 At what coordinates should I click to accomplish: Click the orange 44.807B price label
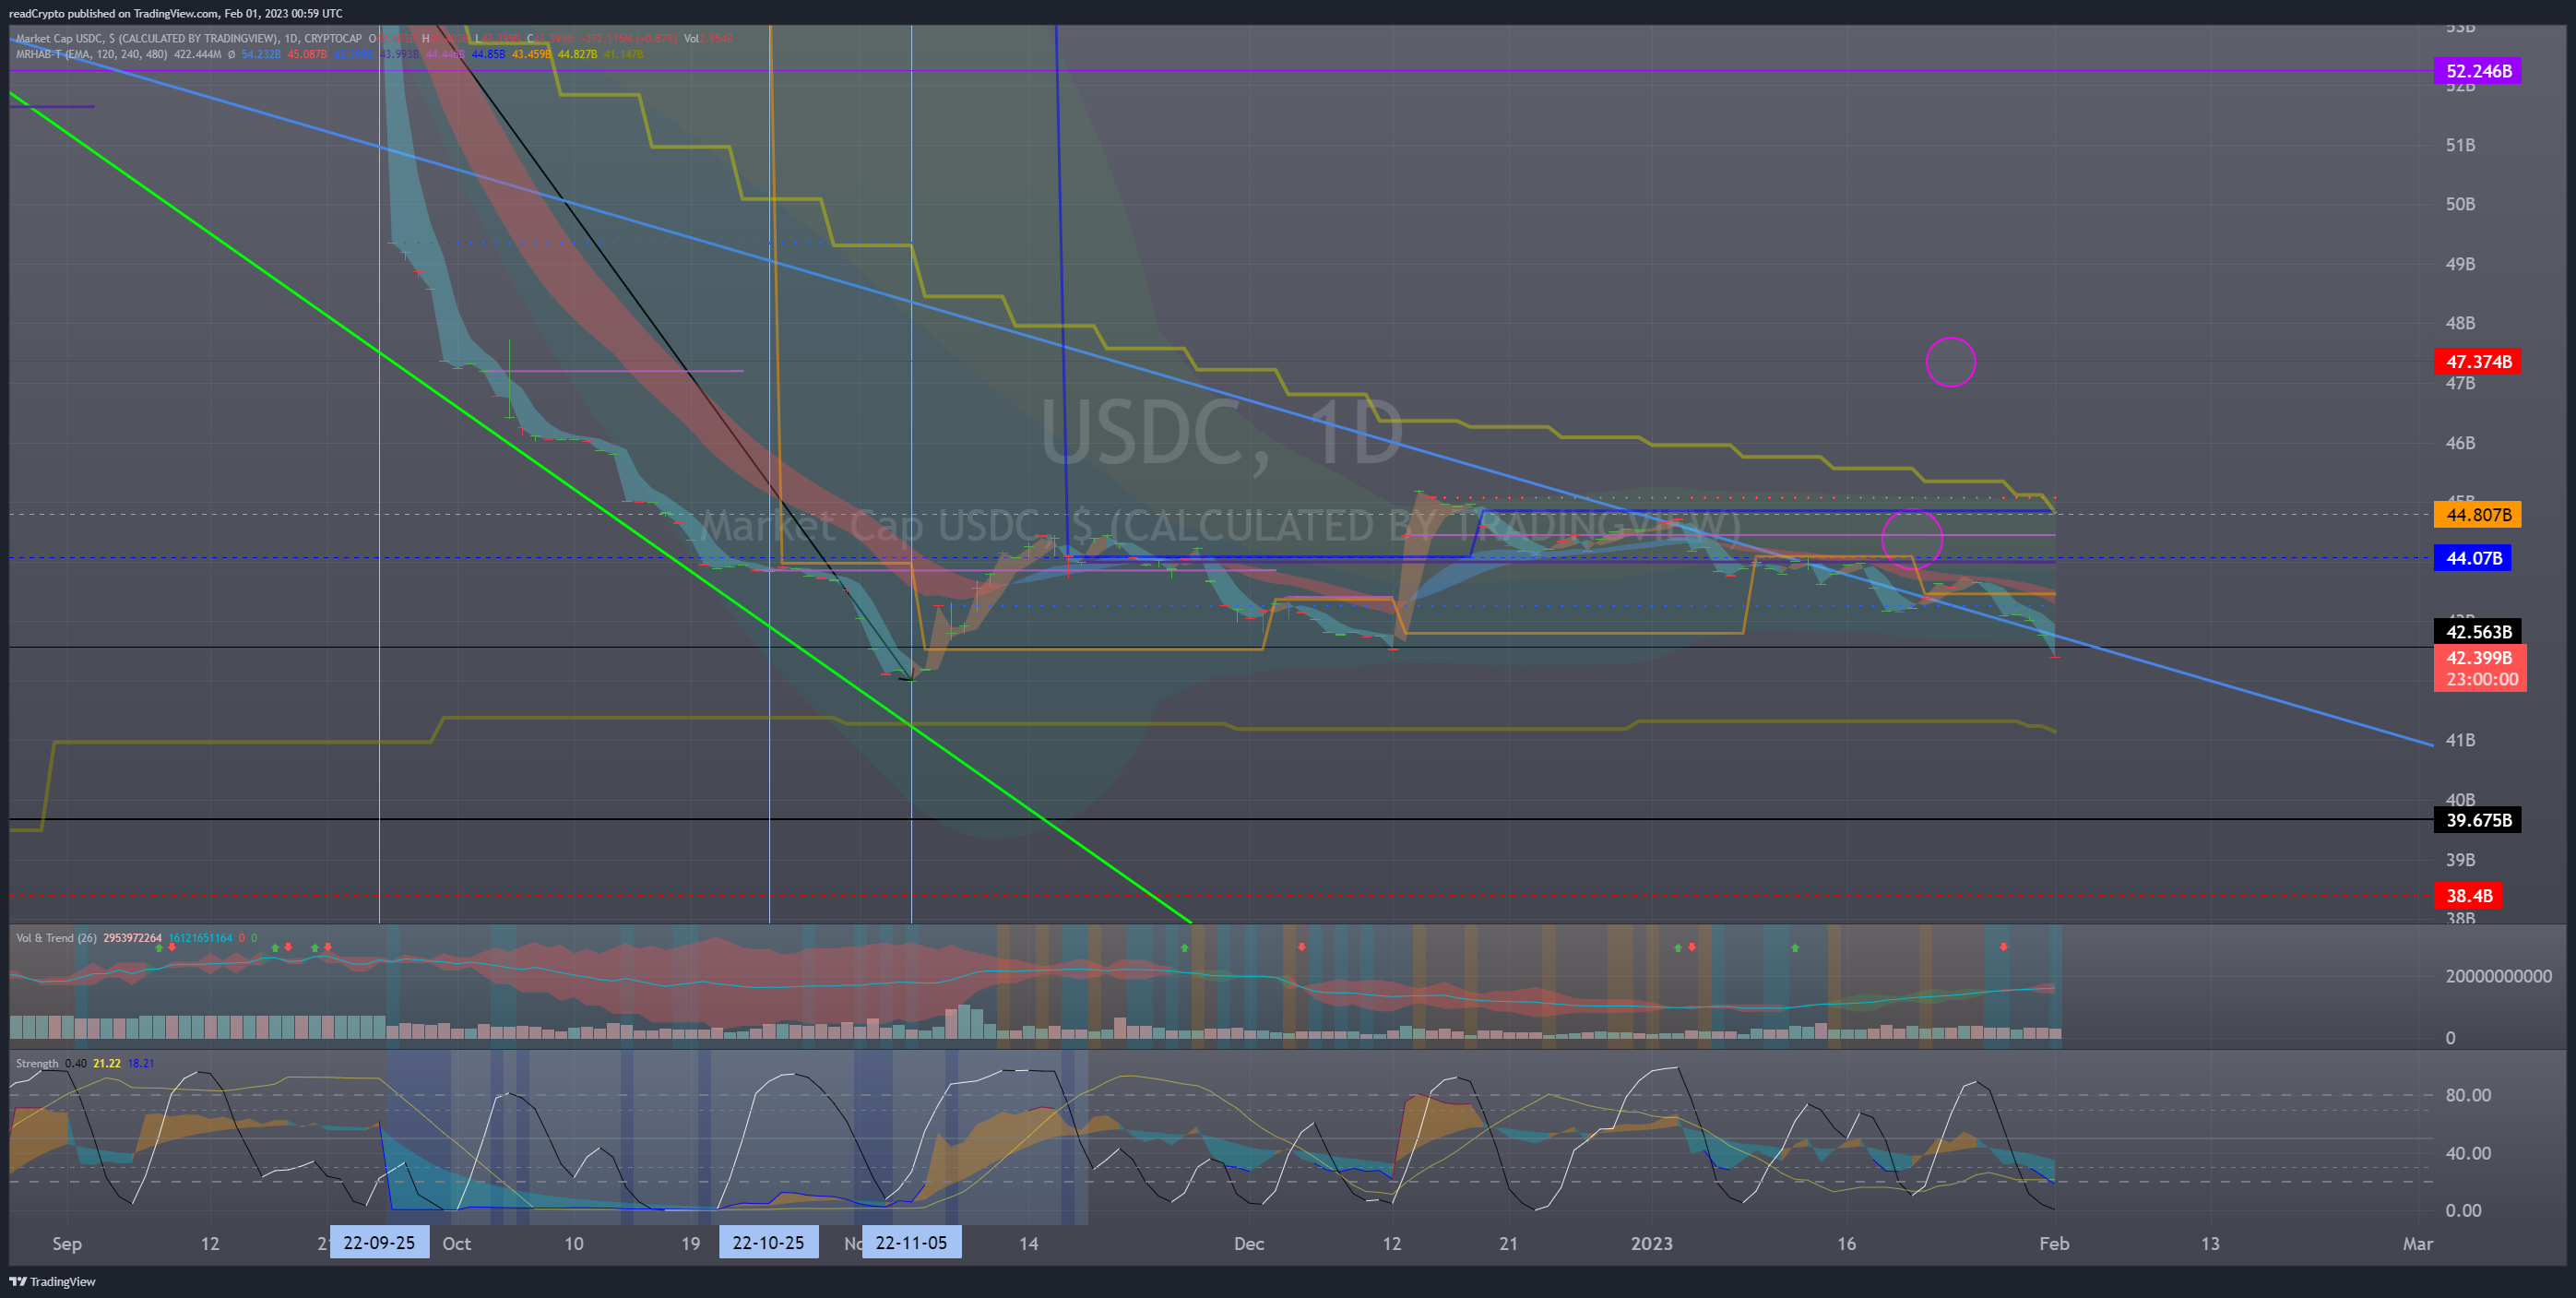coord(2478,515)
